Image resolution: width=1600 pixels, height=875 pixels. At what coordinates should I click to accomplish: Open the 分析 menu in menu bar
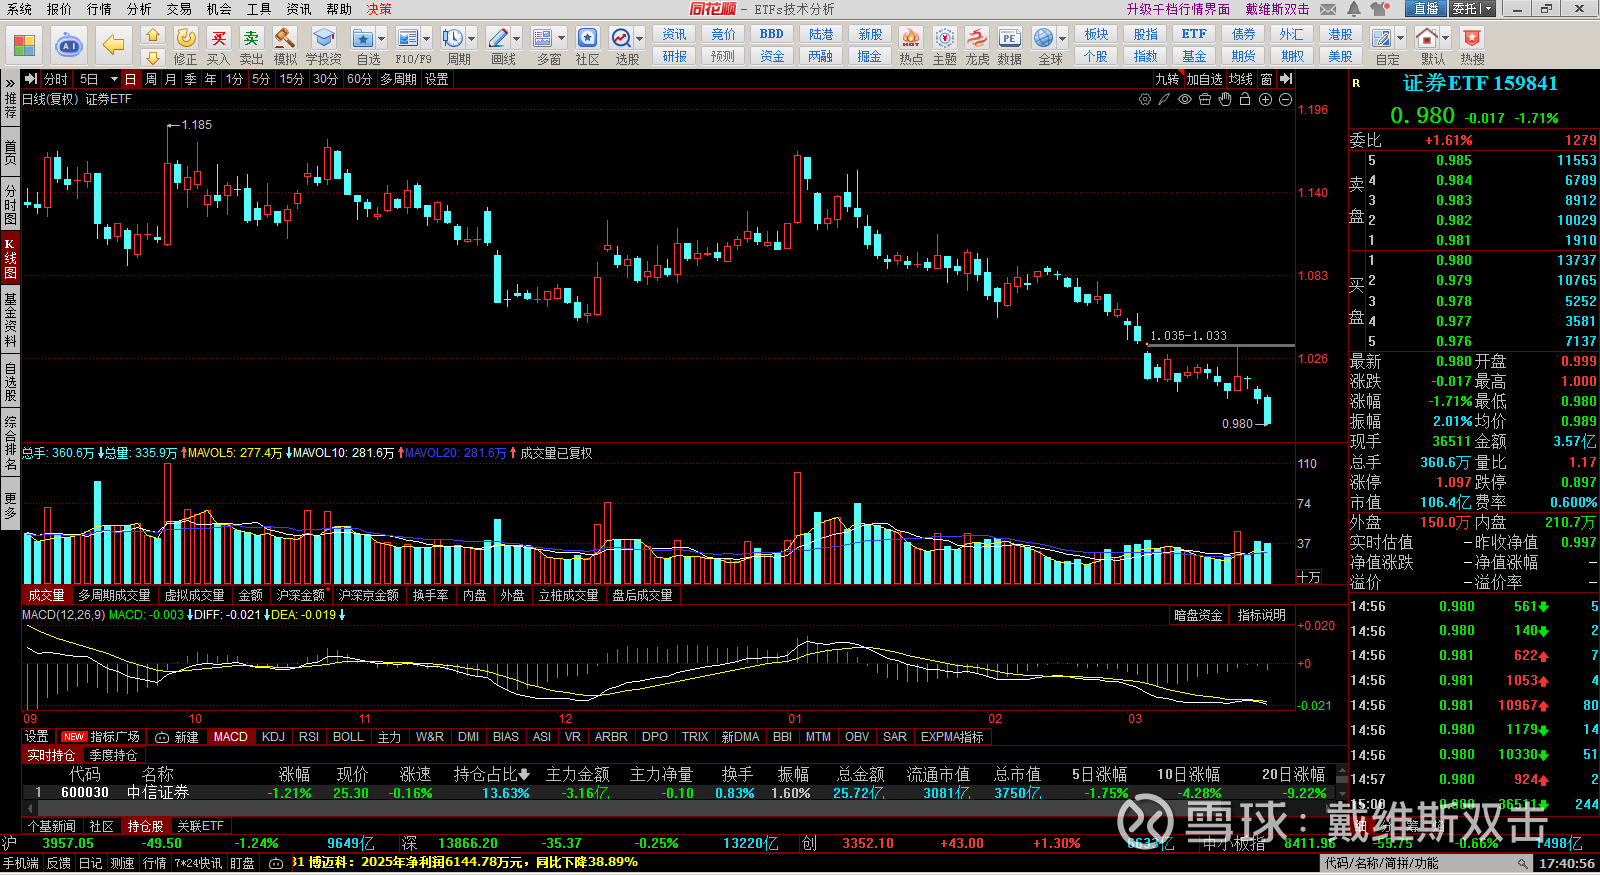point(139,9)
